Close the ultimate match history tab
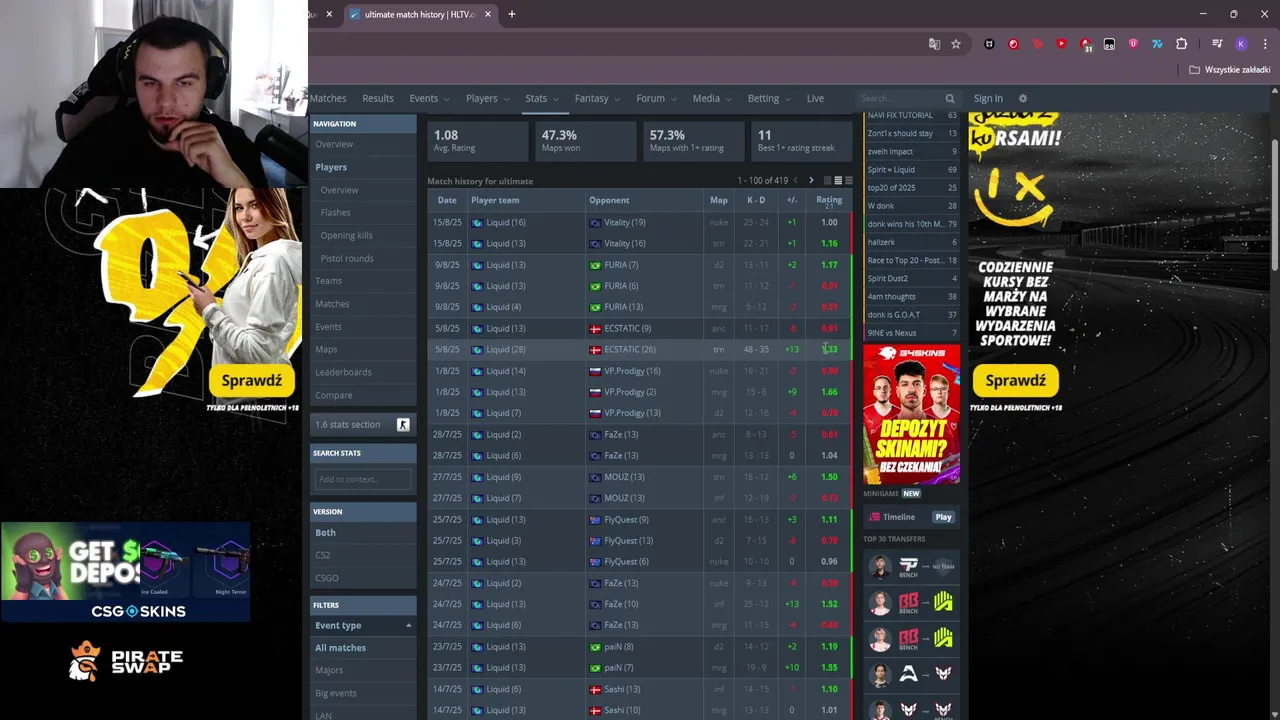 (x=488, y=14)
